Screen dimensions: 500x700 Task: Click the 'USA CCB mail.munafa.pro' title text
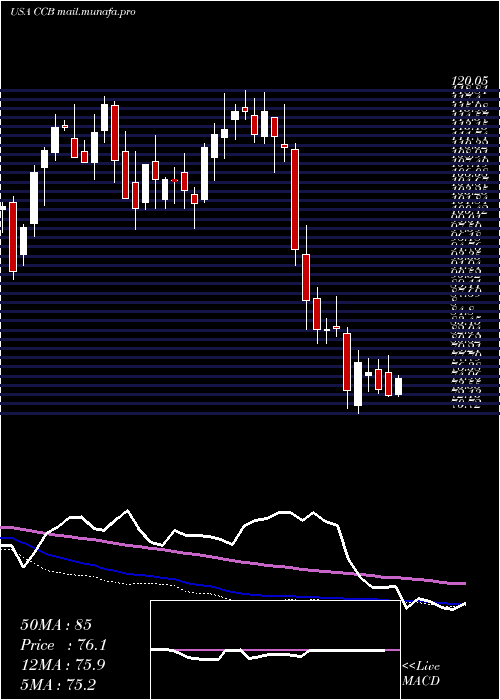click(x=72, y=12)
